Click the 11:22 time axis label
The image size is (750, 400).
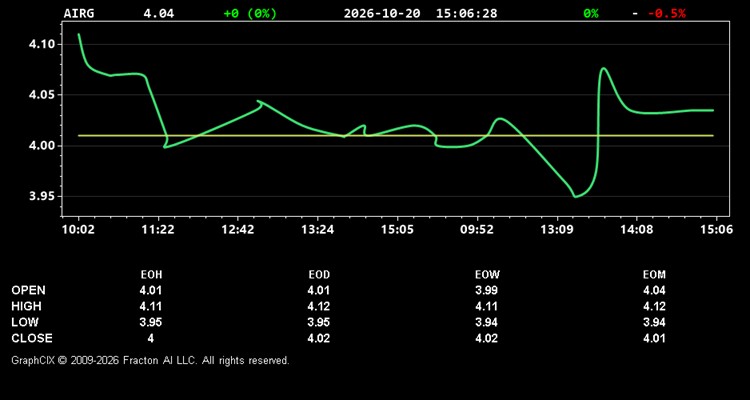[158, 230]
